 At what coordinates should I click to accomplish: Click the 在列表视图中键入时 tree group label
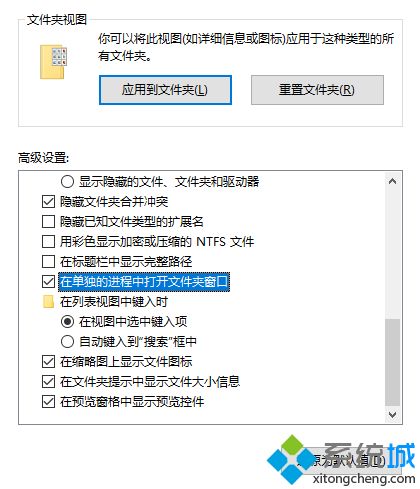coord(114,302)
